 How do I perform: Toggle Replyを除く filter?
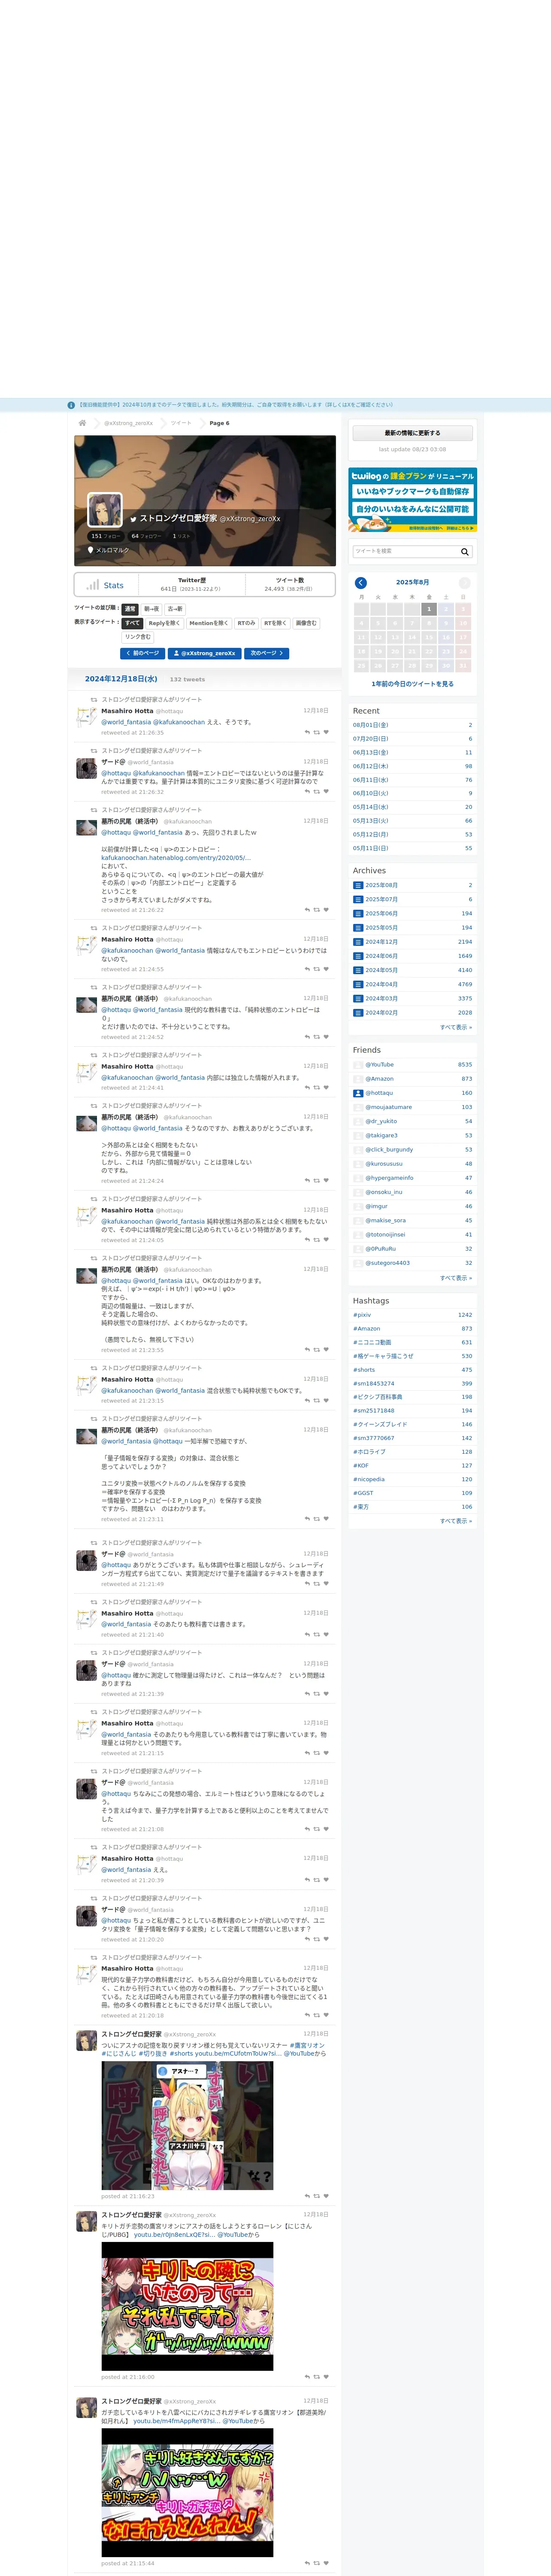tap(164, 623)
